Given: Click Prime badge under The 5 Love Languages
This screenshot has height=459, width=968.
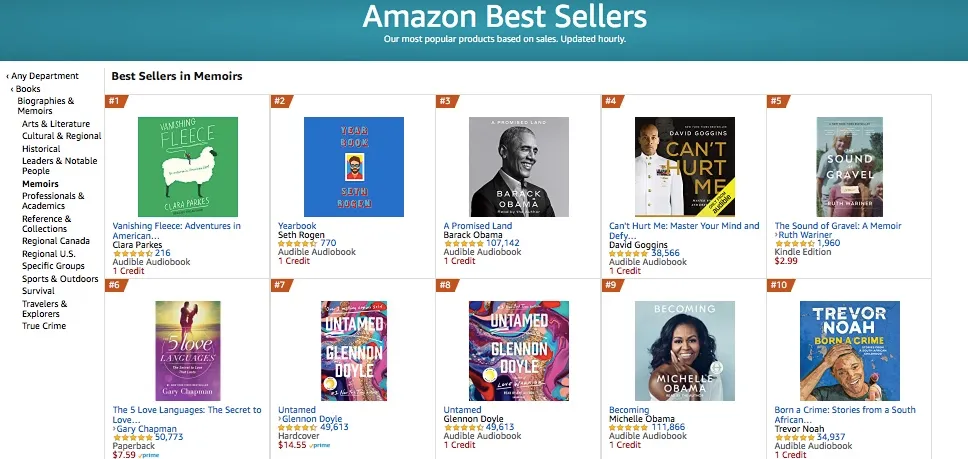Looking at the screenshot, I should (150, 455).
